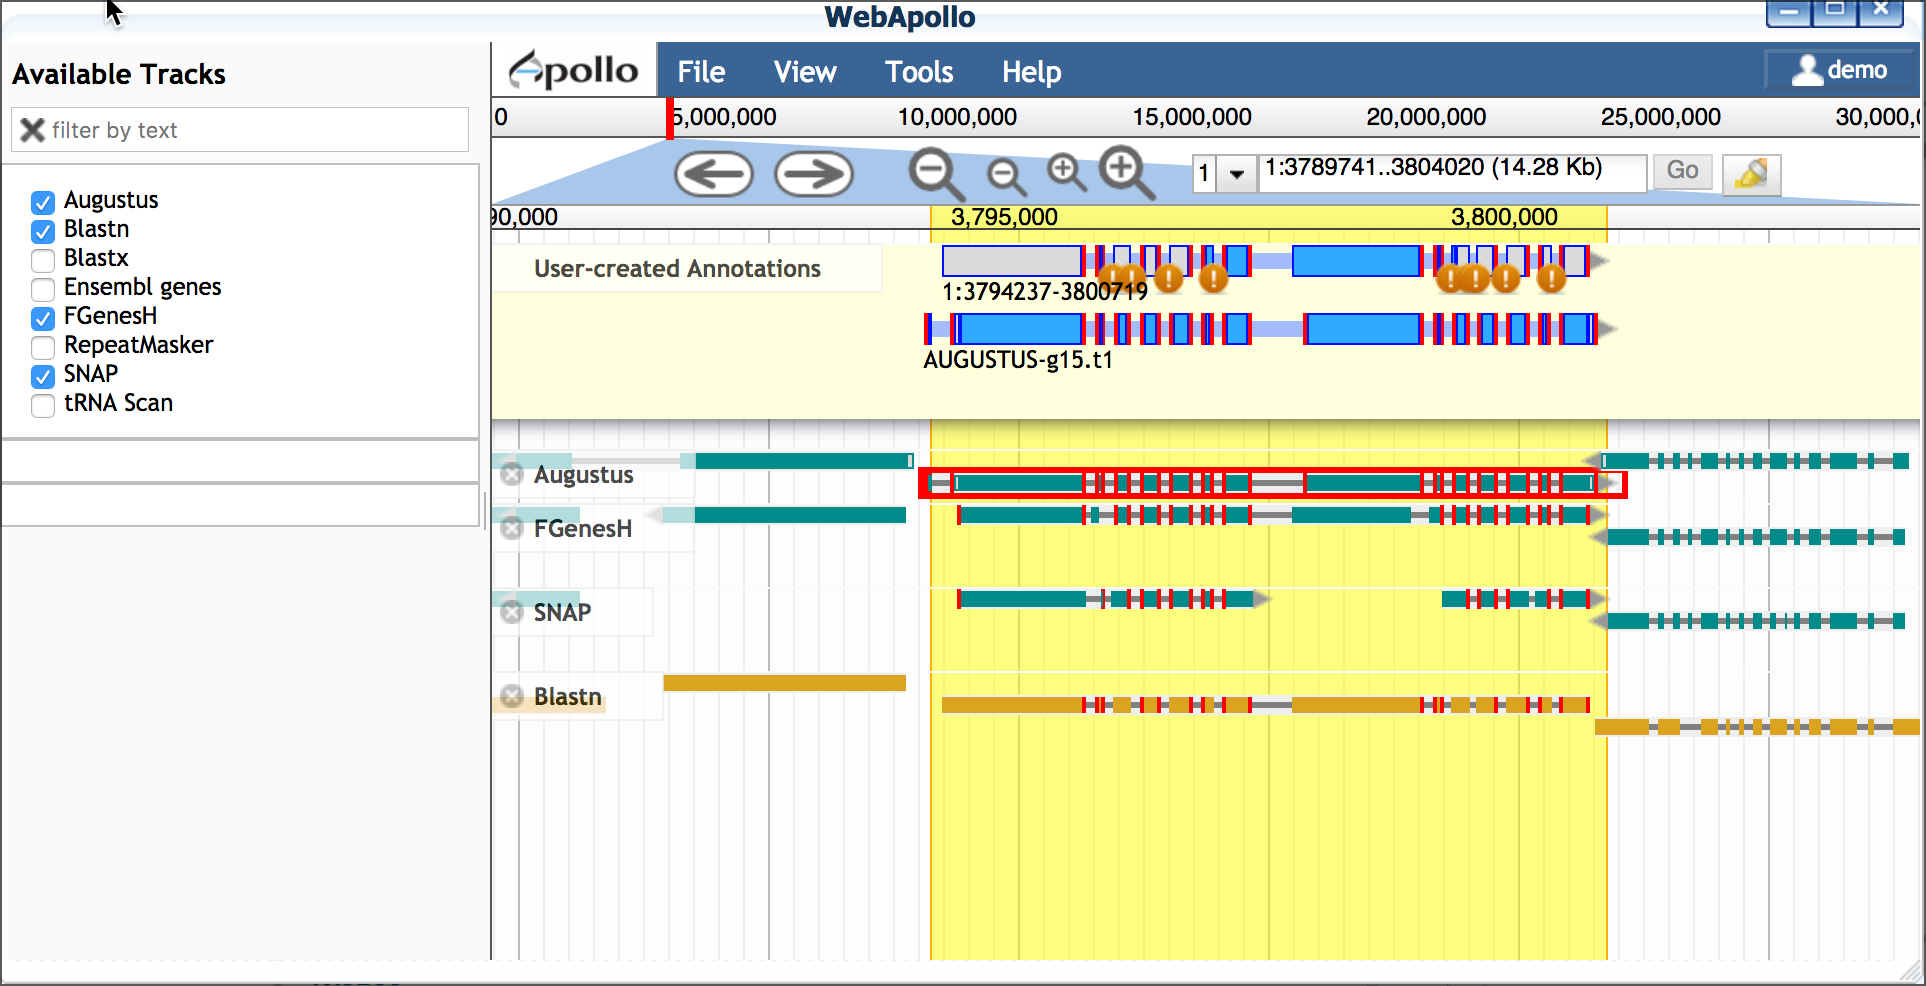The width and height of the screenshot is (1926, 986).
Task: Uncheck the Augustus track checkbox
Action: [43, 202]
